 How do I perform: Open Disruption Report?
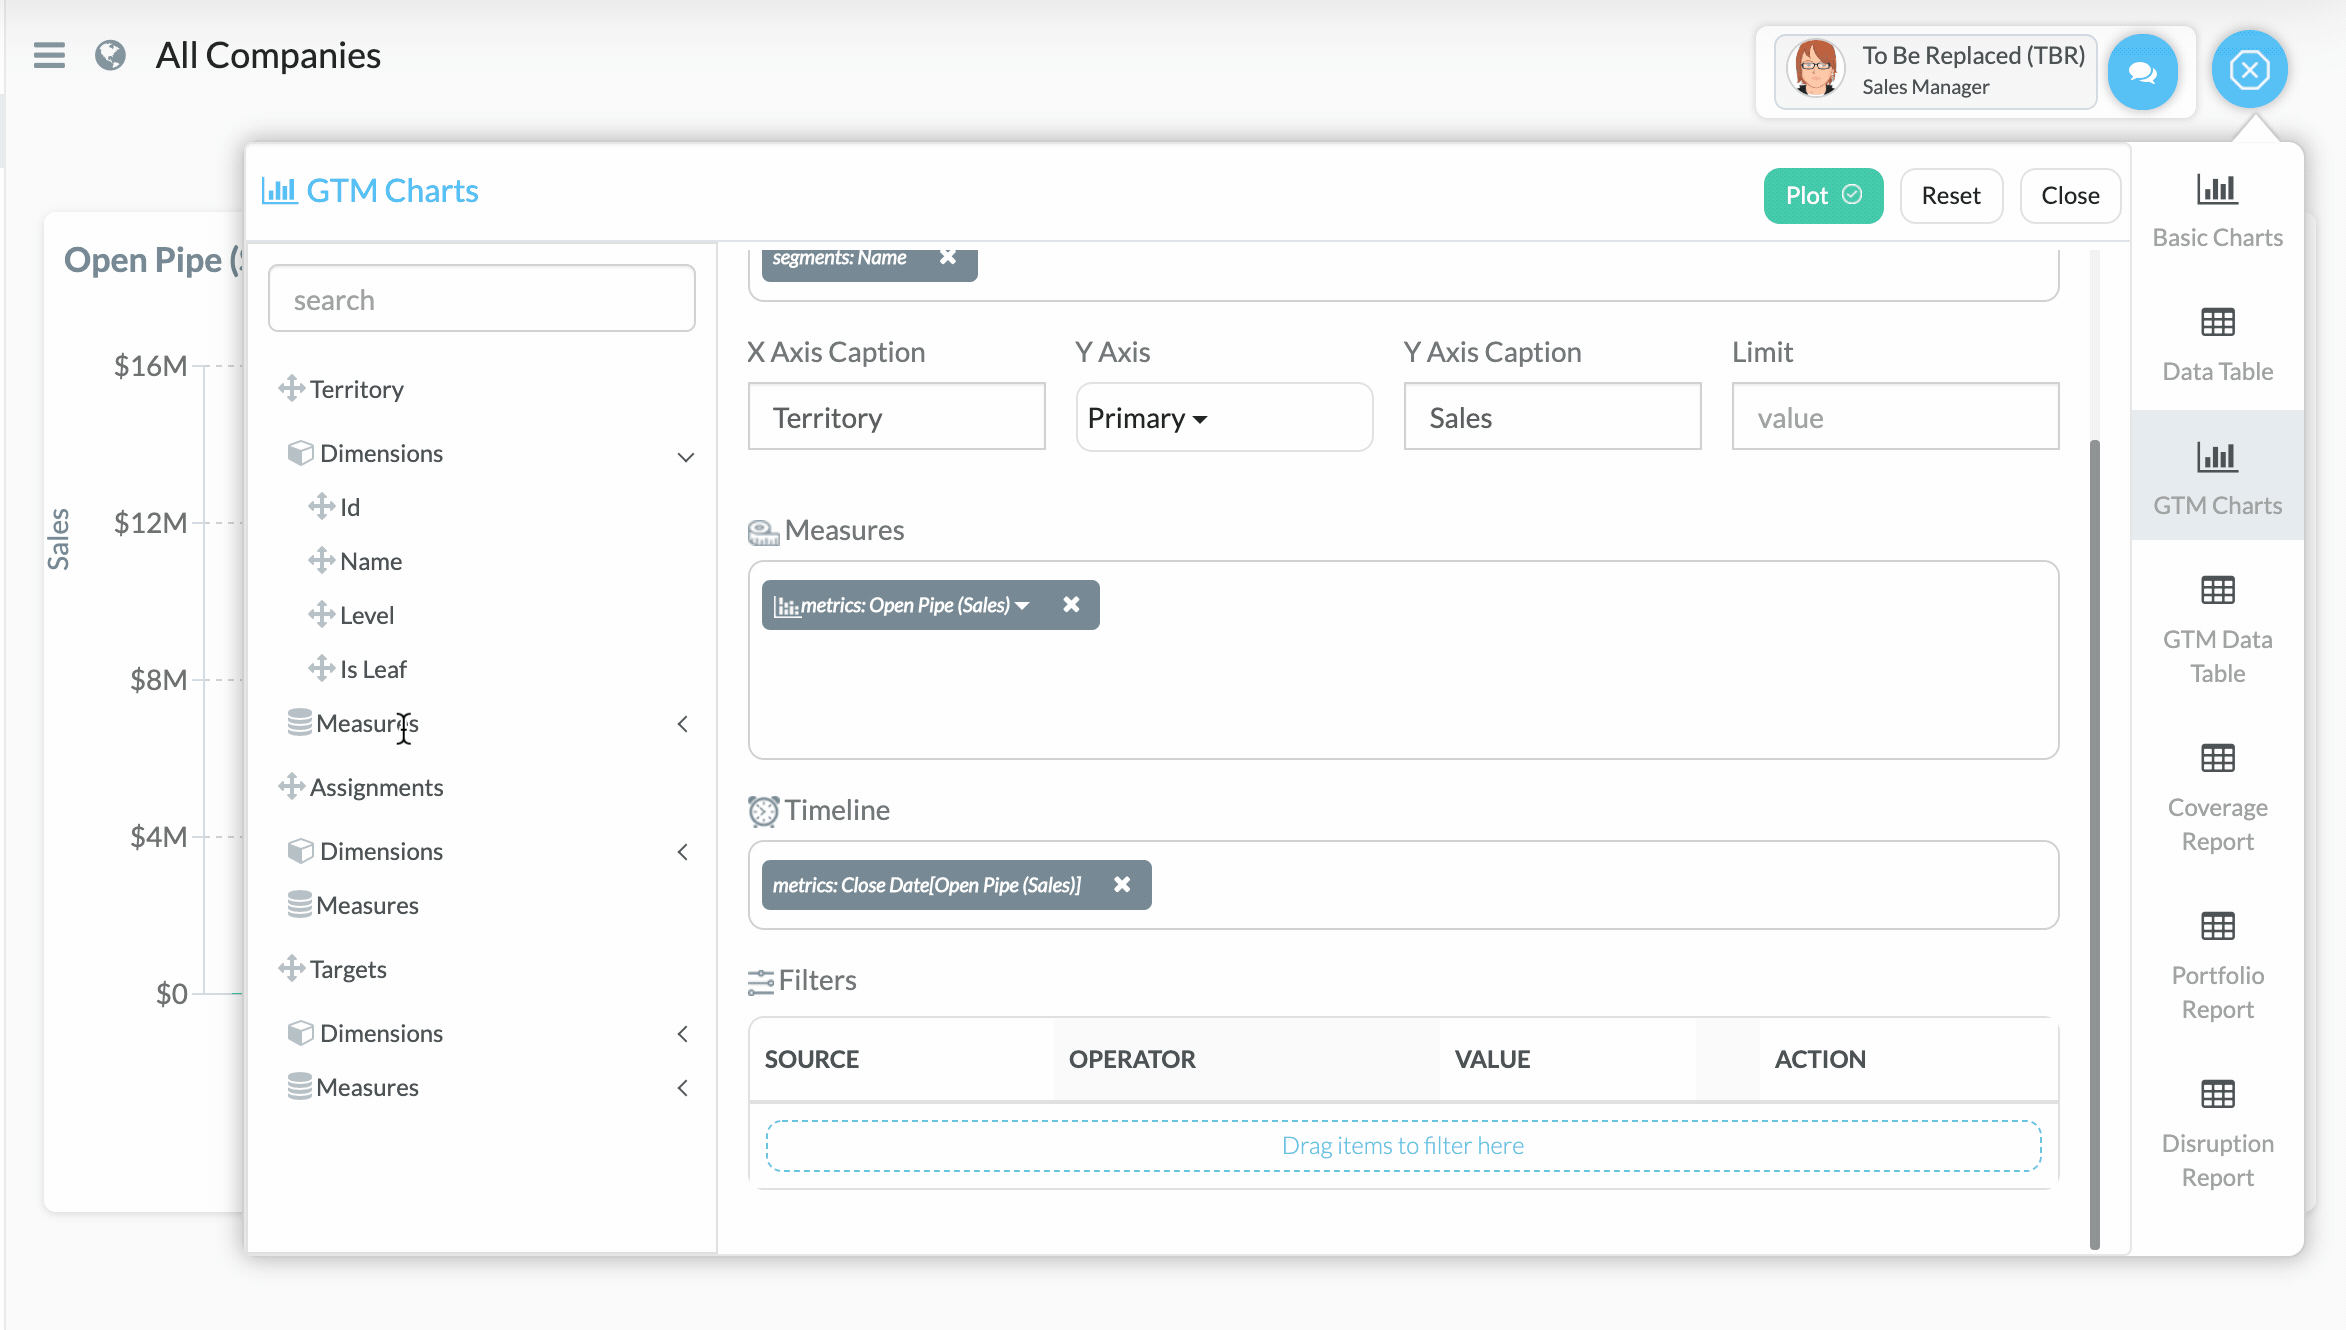point(2217,1133)
